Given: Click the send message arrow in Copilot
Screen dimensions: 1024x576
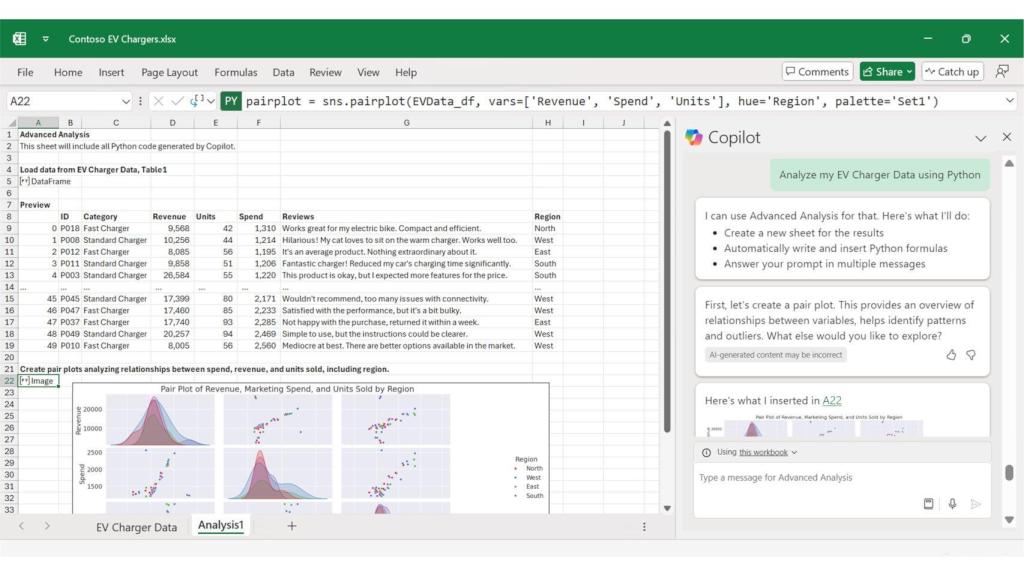Looking at the screenshot, I should pos(975,504).
